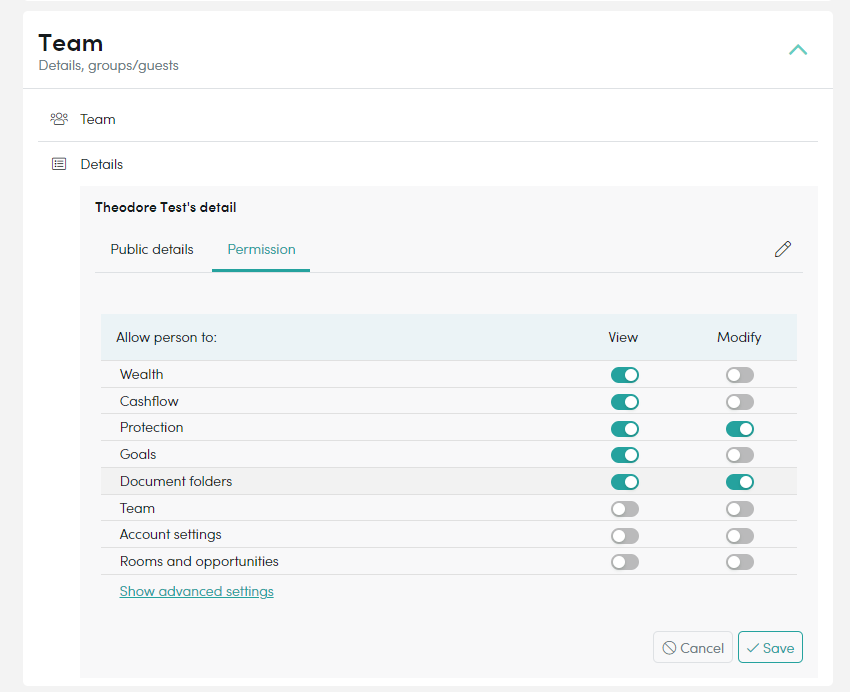Screen dimensions: 850x692
Task: Enable Team View permission toggle
Action: pos(624,509)
